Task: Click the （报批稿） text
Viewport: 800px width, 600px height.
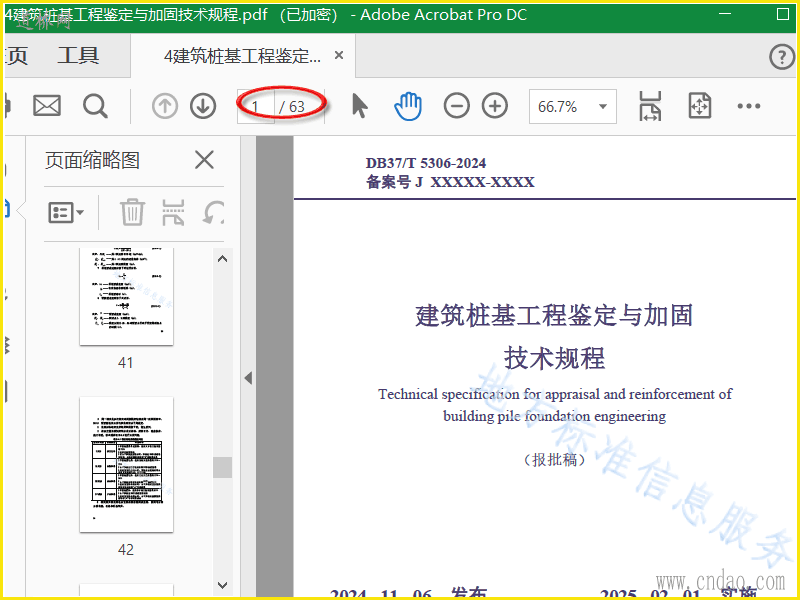Action: coord(554,460)
